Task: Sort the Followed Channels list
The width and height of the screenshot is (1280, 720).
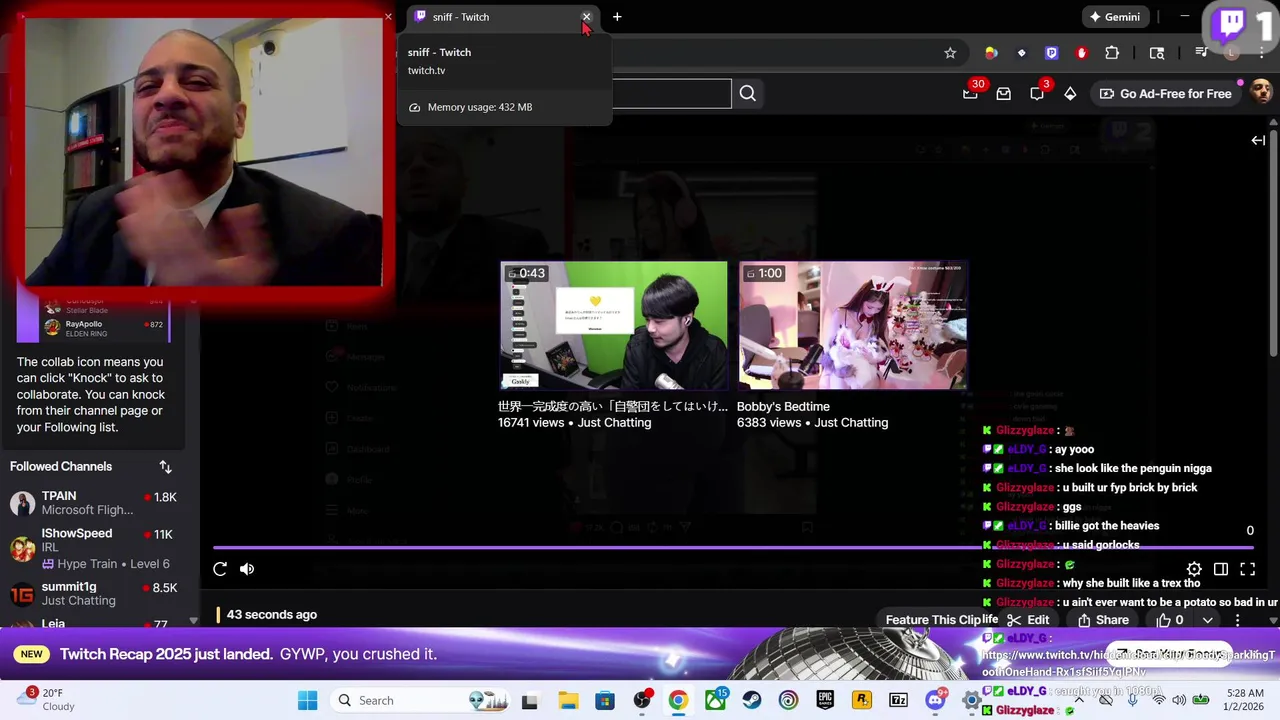Action: coord(166,467)
